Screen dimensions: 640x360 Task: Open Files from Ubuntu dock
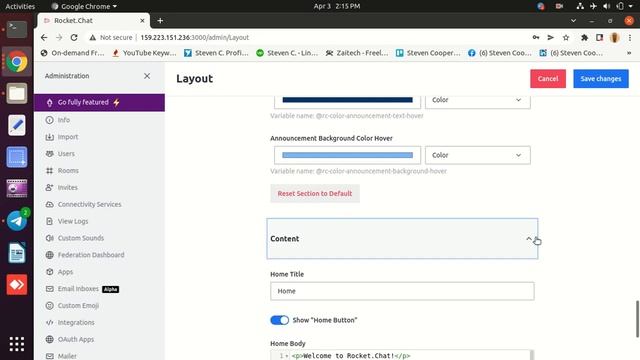click(x=17, y=93)
